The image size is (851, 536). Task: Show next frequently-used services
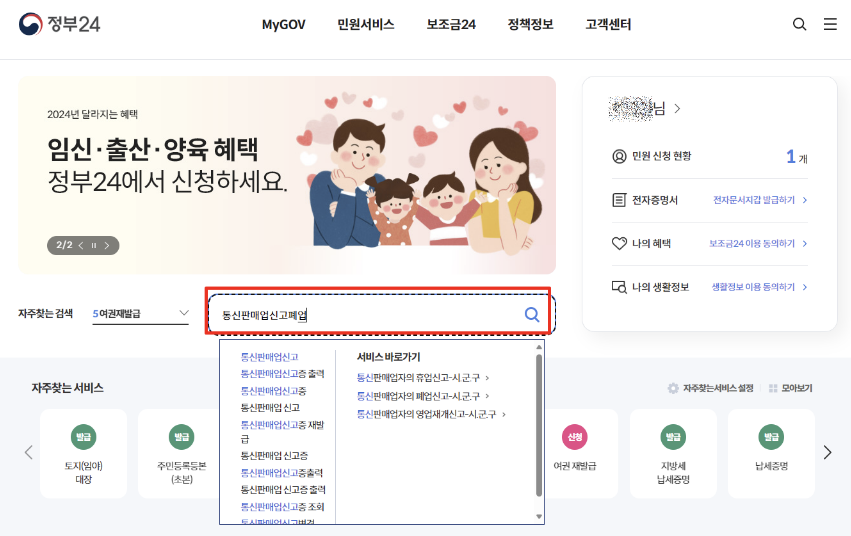click(x=827, y=452)
